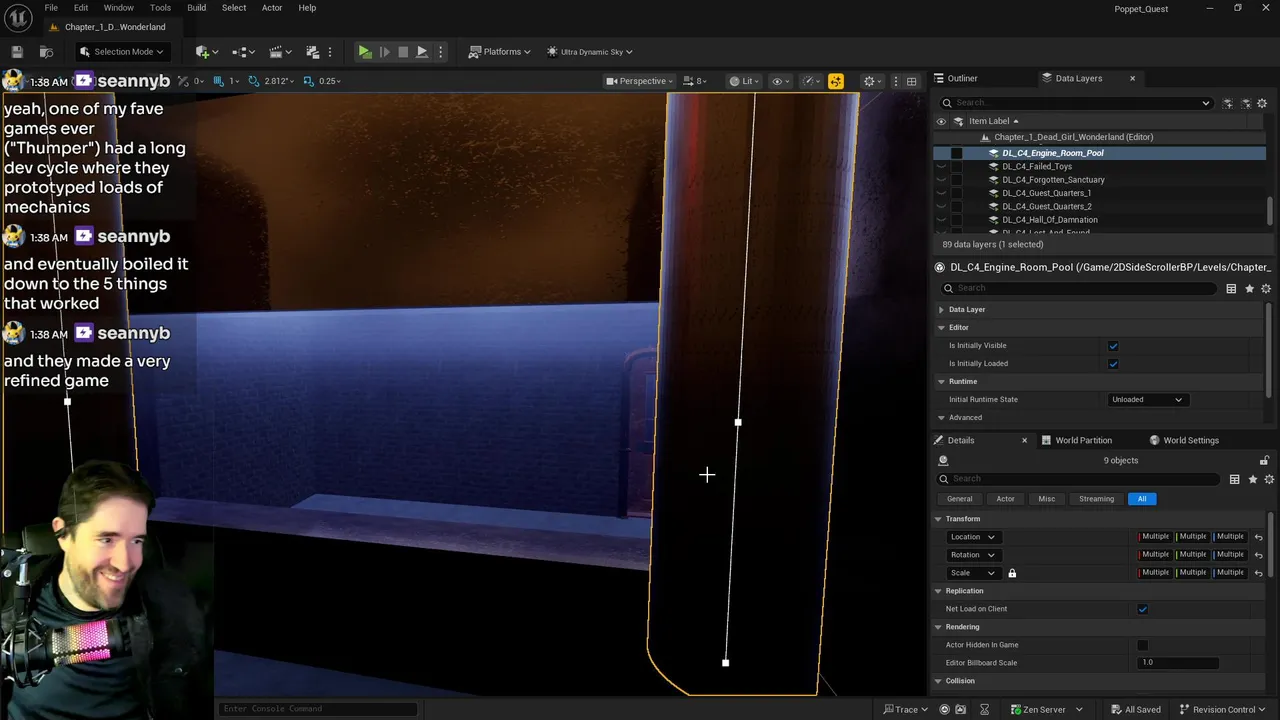Open Data Layers panel settings gear
1280x720 pixels.
tap(1262, 103)
